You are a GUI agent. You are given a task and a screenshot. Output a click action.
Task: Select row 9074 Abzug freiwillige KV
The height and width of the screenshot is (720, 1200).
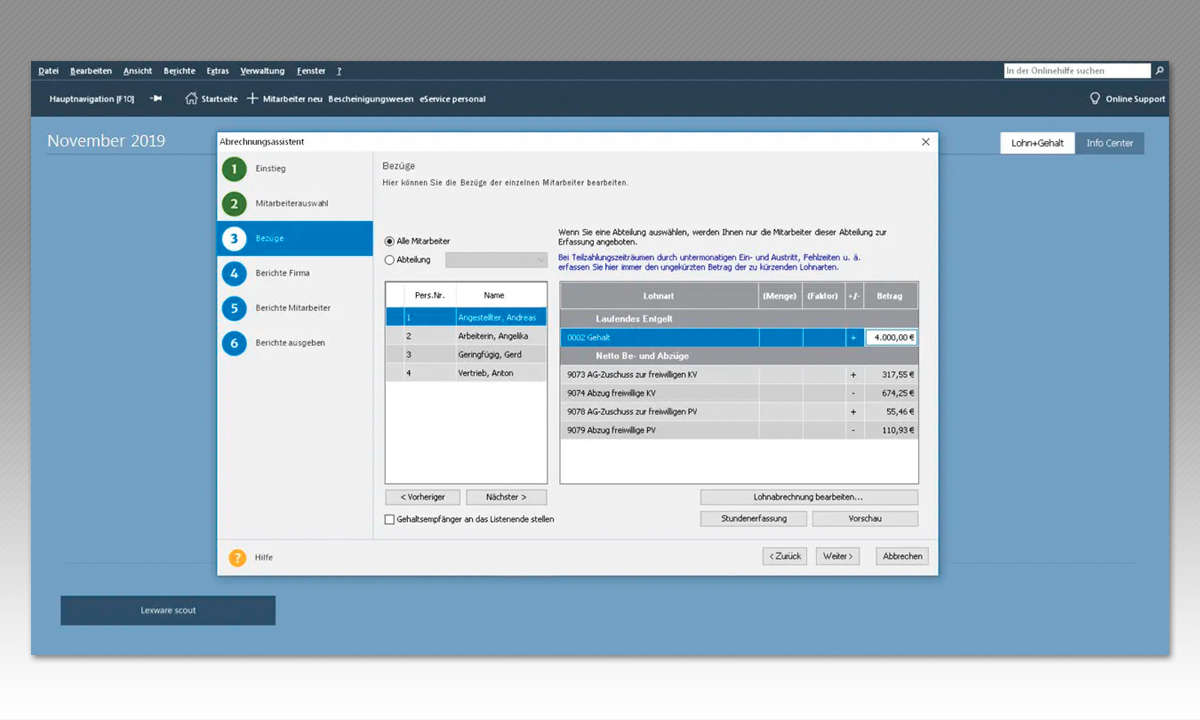pos(739,393)
